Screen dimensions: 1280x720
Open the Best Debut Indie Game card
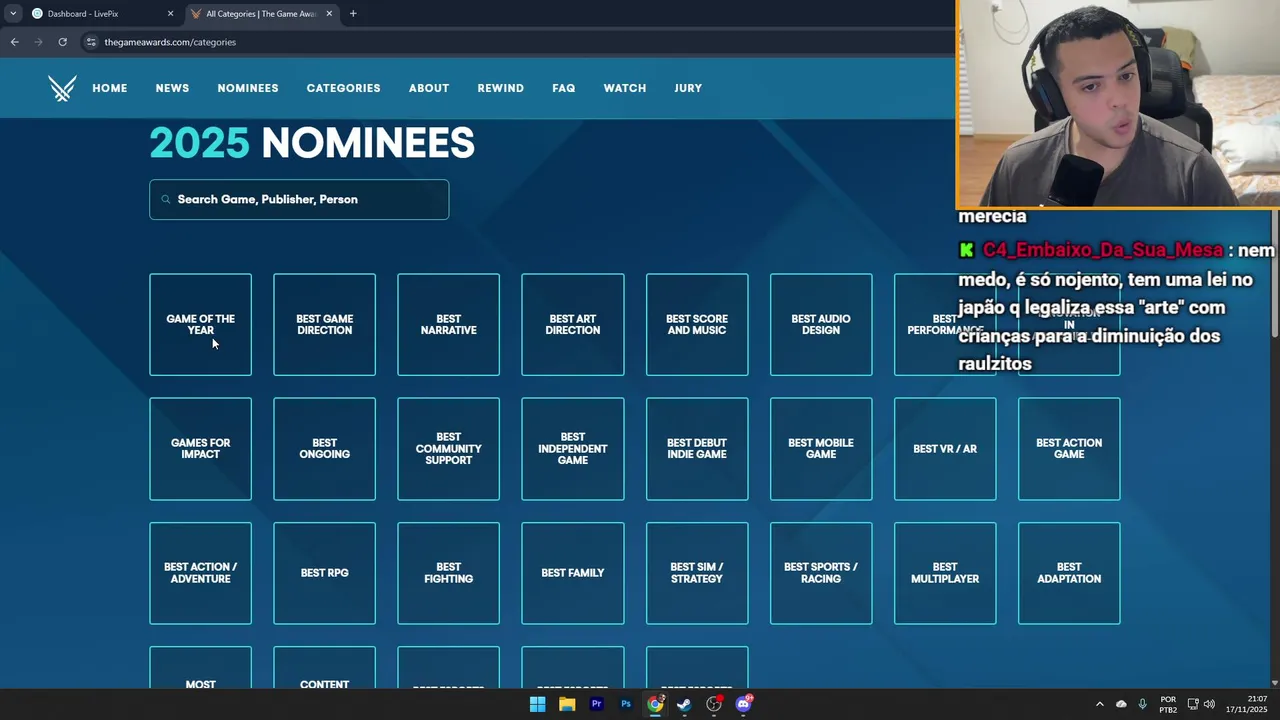click(697, 449)
